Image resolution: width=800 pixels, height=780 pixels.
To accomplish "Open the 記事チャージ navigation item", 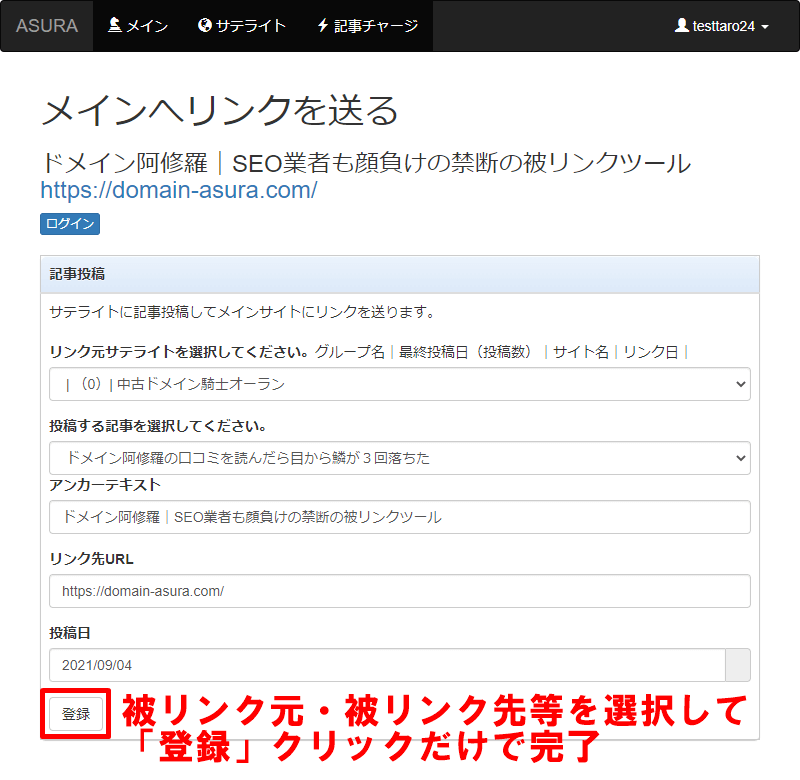I will (x=367, y=26).
